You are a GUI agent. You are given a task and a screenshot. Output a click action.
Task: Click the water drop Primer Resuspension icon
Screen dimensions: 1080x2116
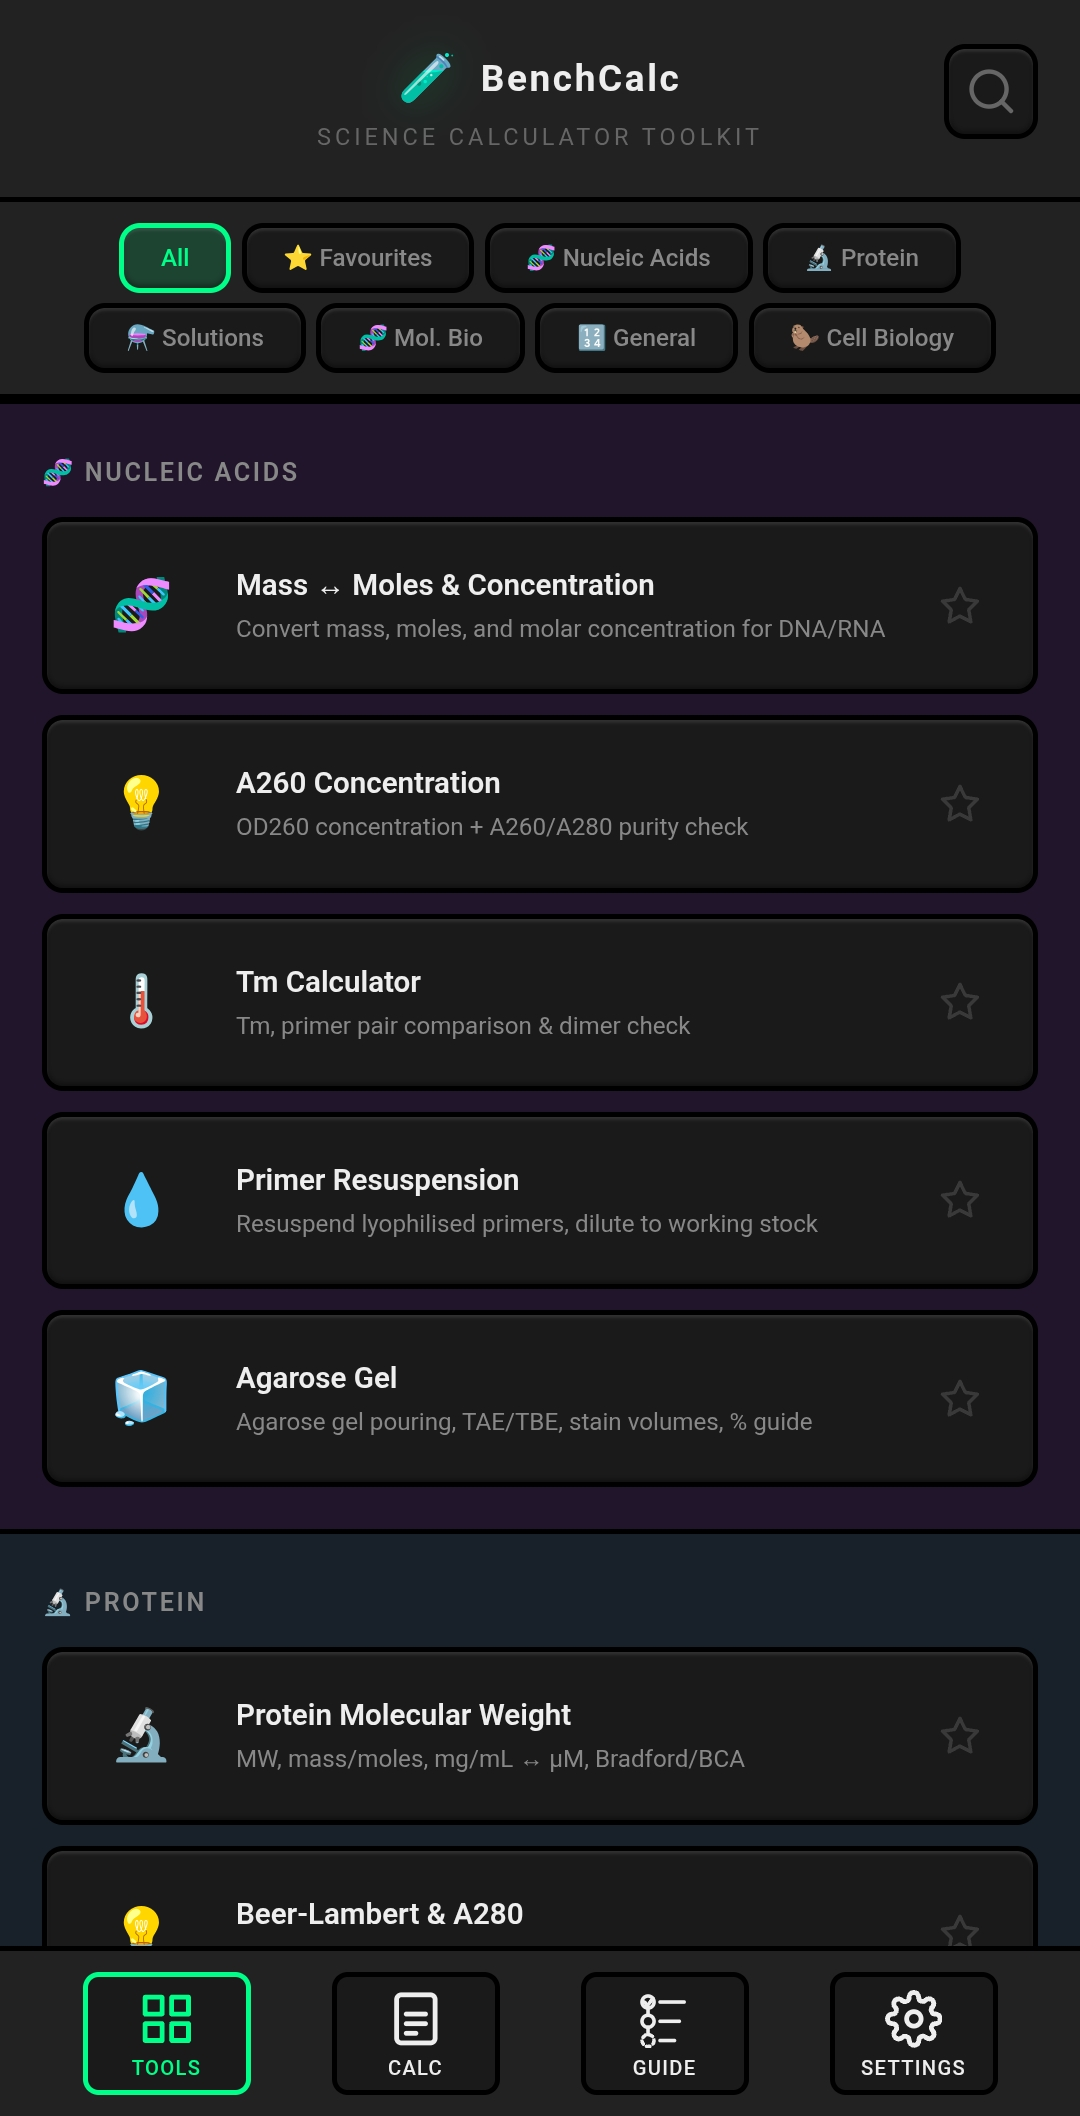tap(141, 1199)
